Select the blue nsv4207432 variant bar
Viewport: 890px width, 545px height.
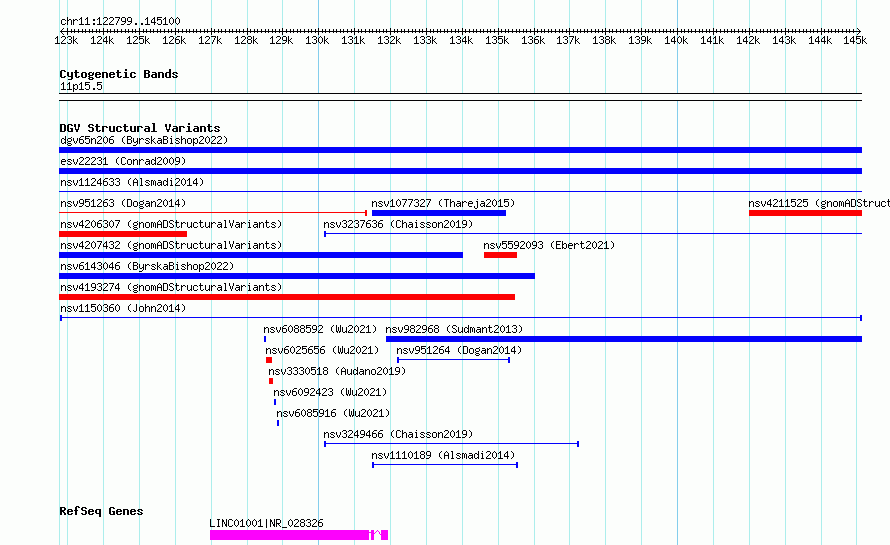click(x=261, y=255)
